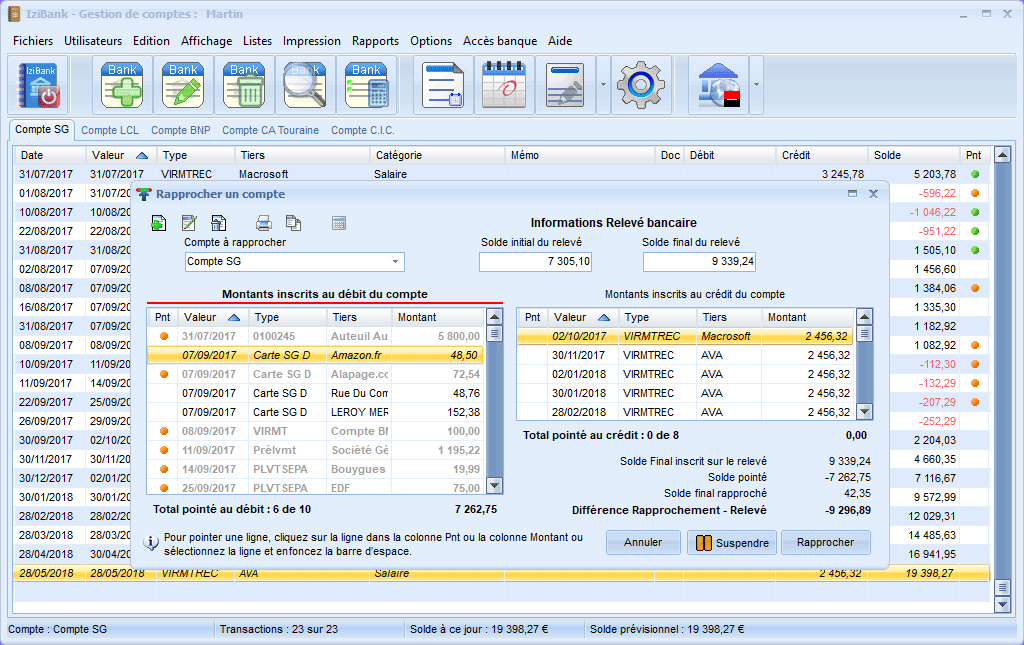This screenshot has height=645, width=1024.
Task: Click the calculator icon in reconcile dialog
Action: tap(339, 223)
